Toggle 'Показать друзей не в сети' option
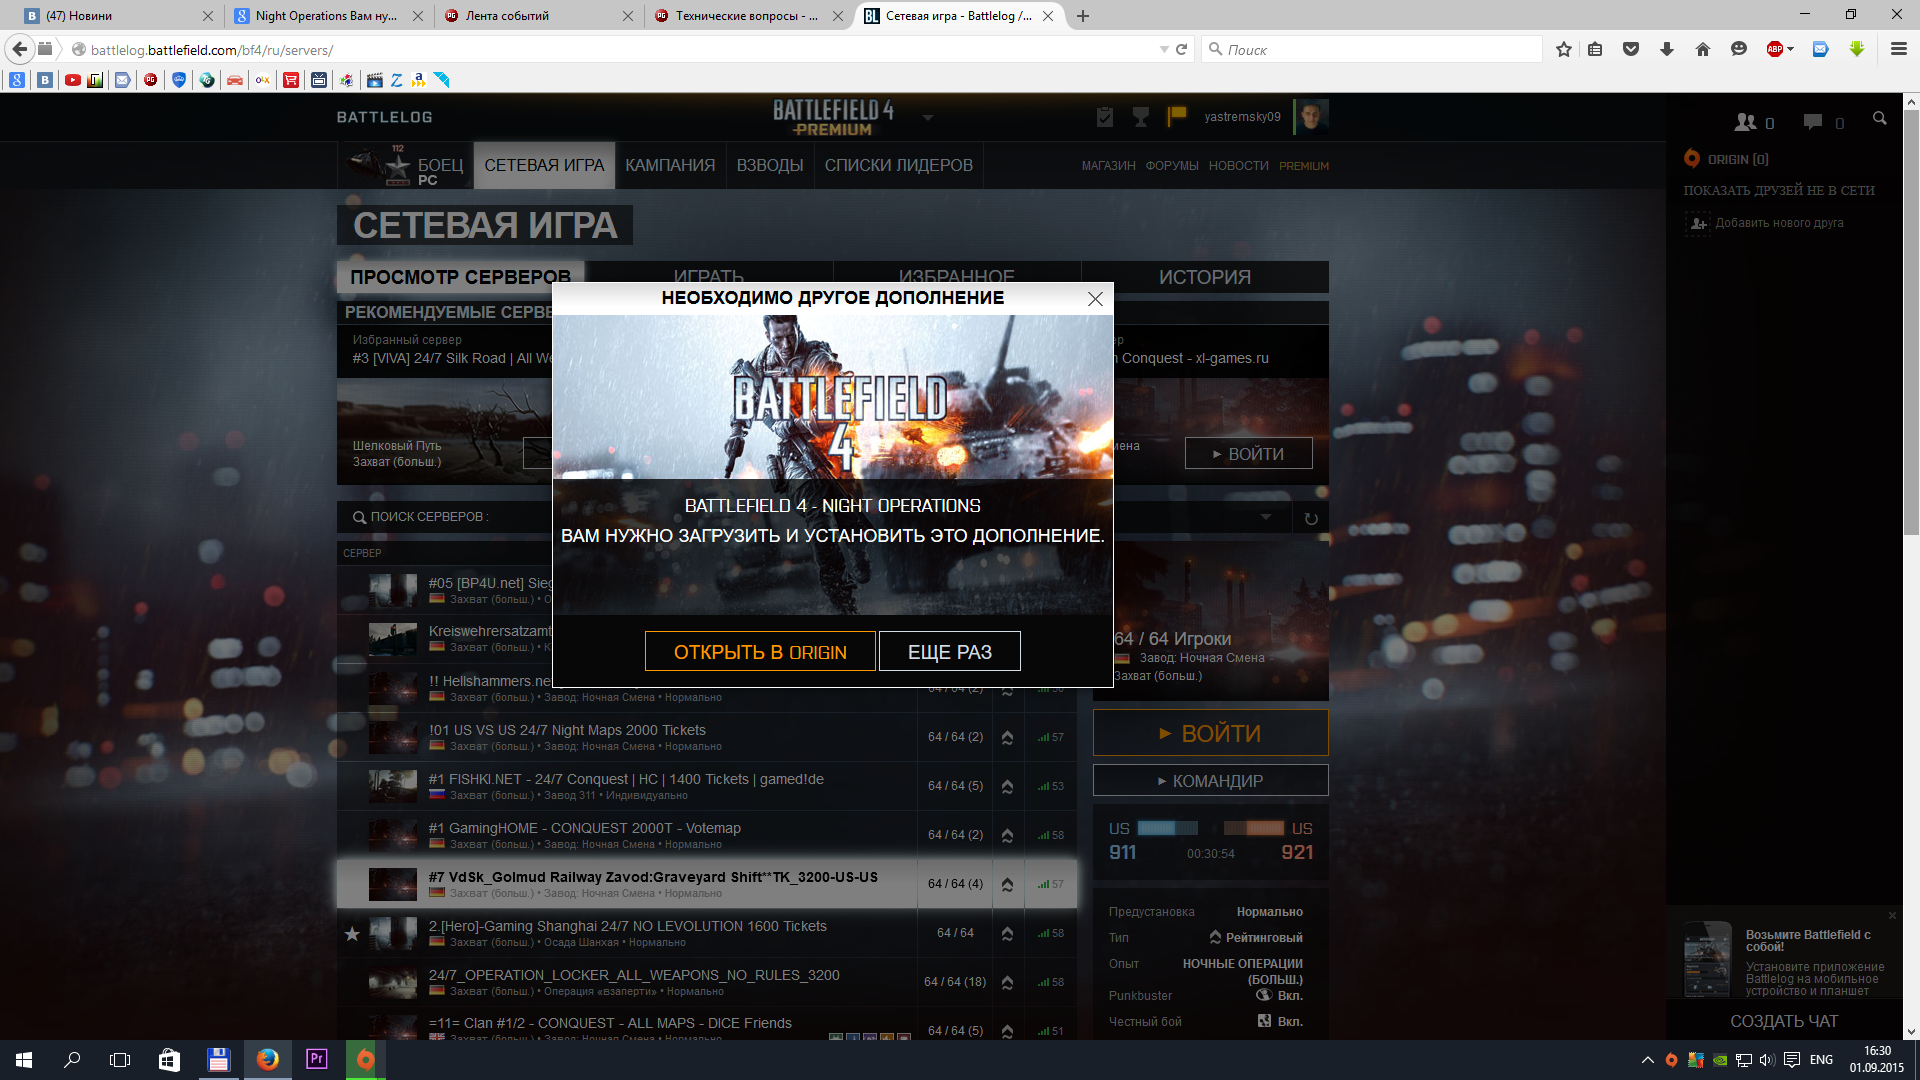The image size is (1920, 1080). (1781, 189)
